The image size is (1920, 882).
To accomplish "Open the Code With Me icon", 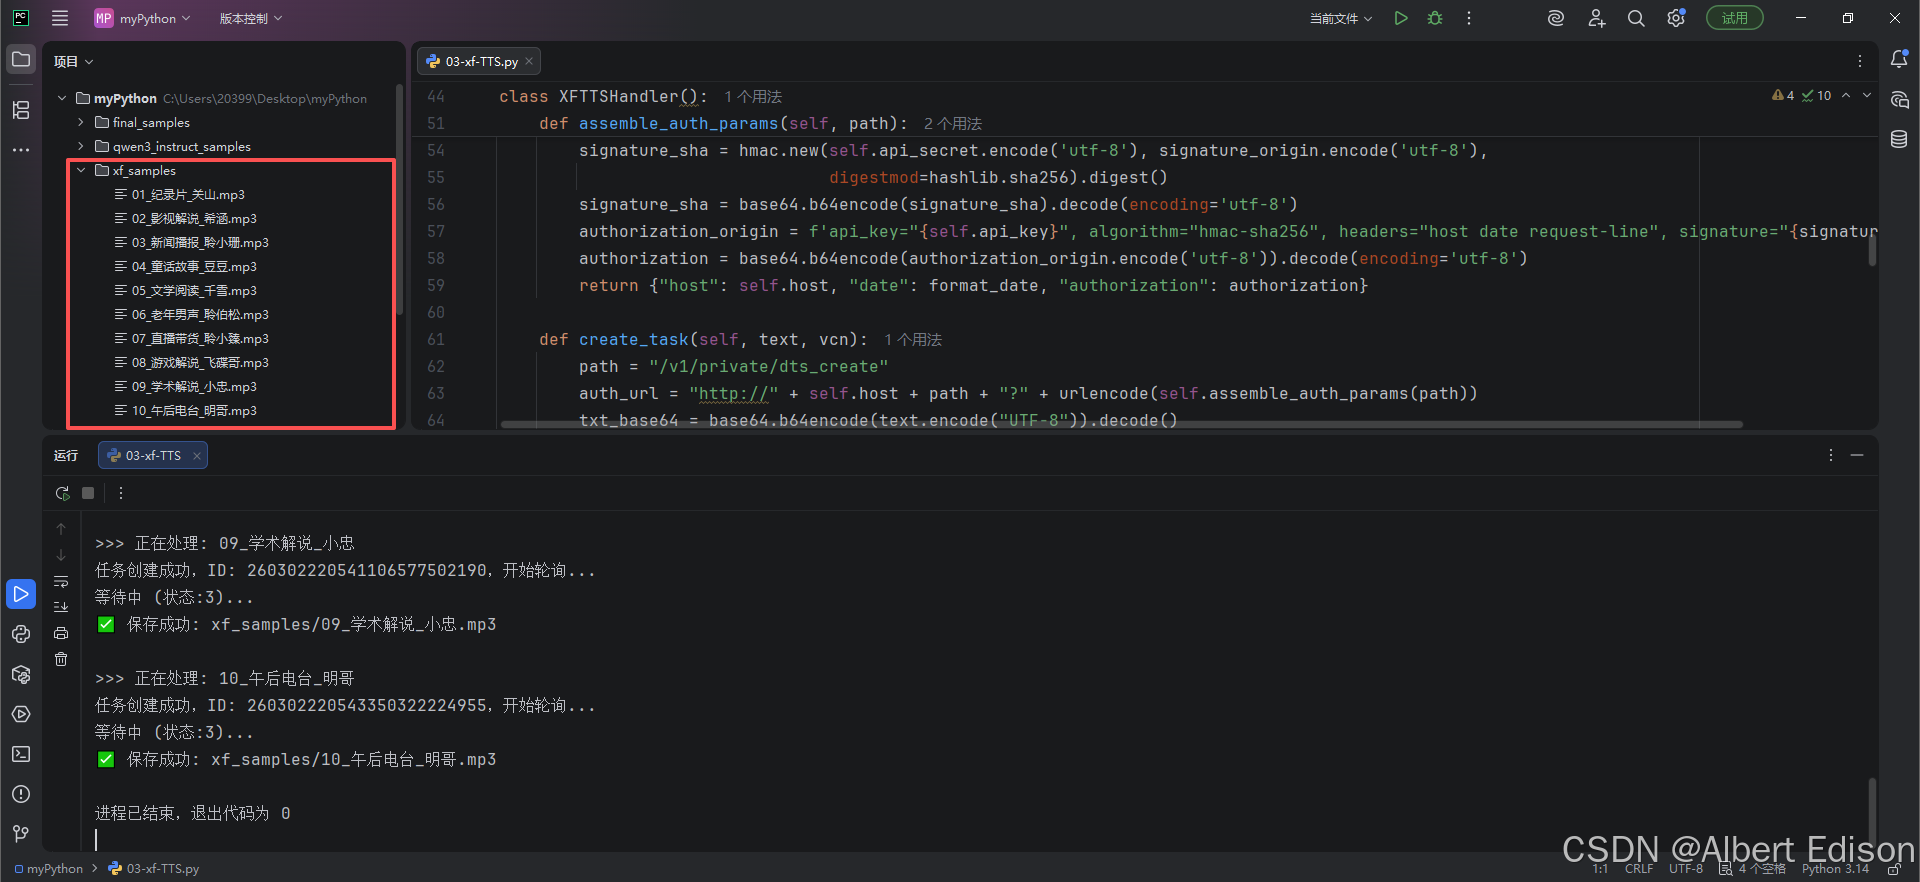I will tap(1596, 18).
